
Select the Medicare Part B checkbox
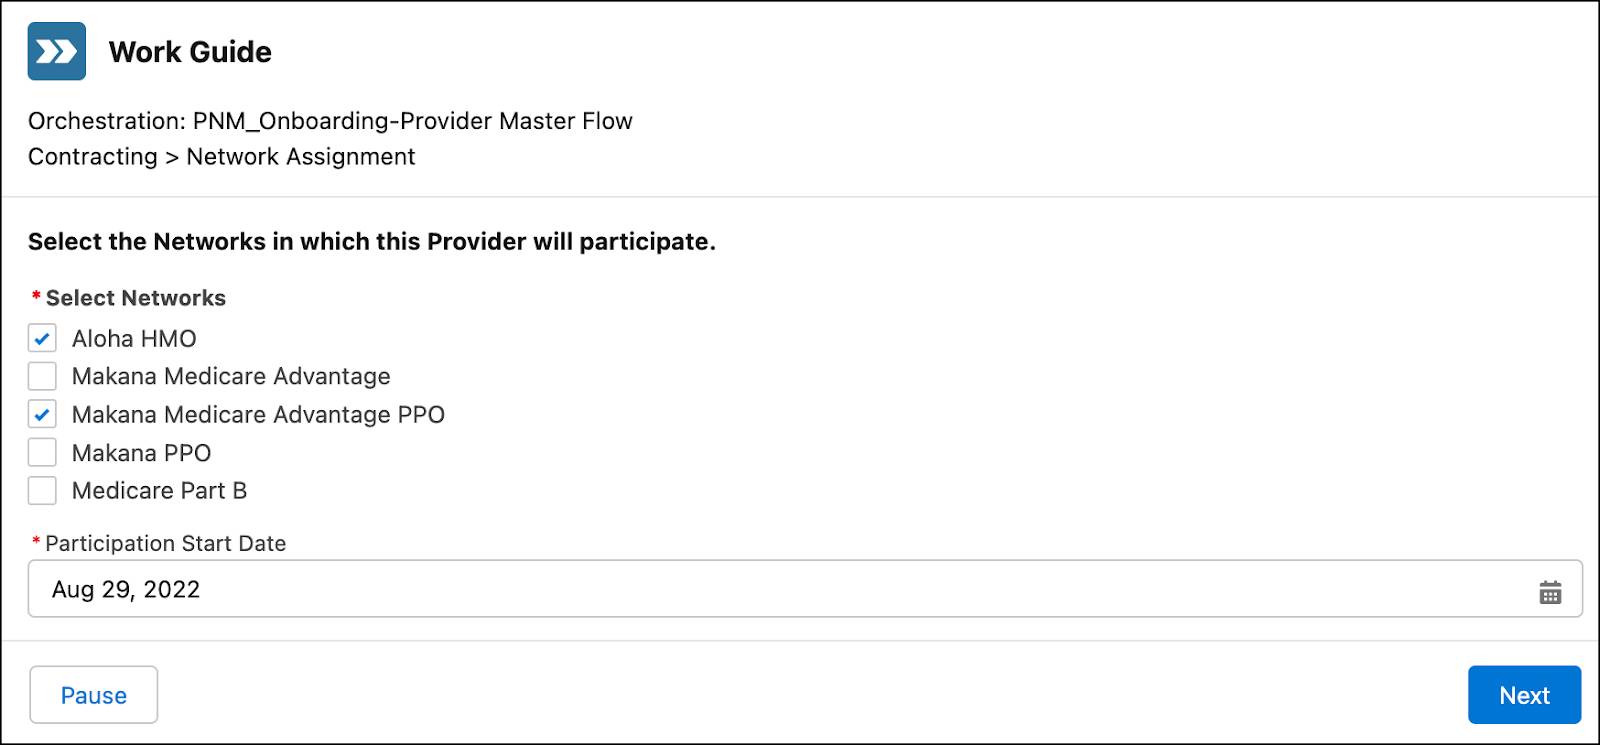click(x=41, y=490)
